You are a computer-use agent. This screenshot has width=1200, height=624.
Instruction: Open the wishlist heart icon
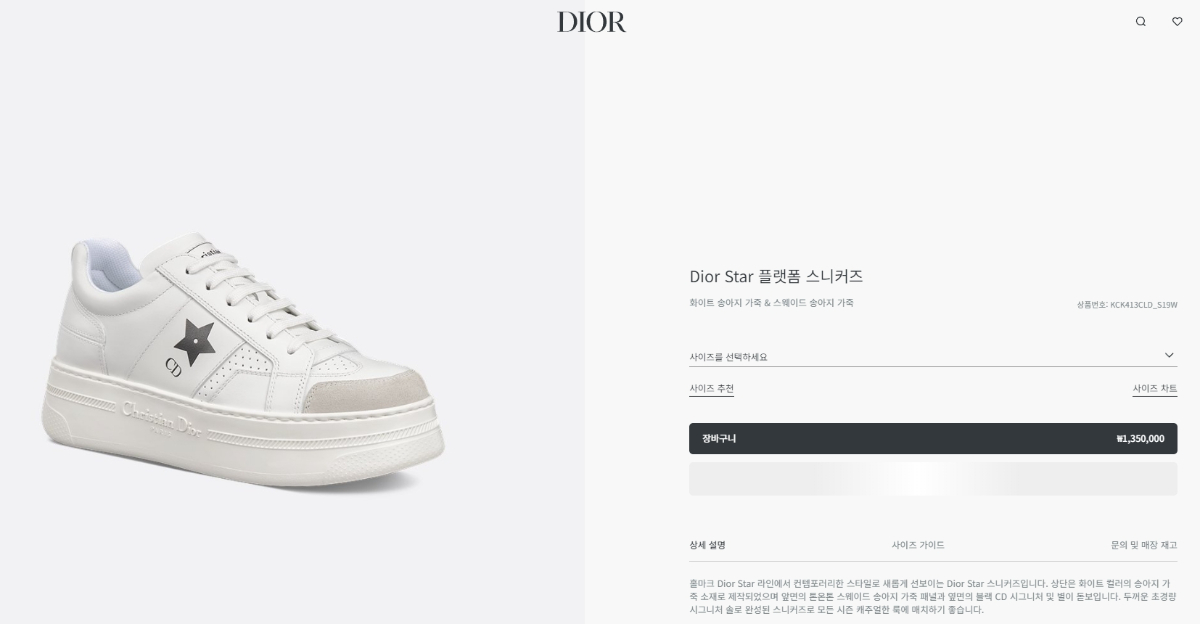1177,21
